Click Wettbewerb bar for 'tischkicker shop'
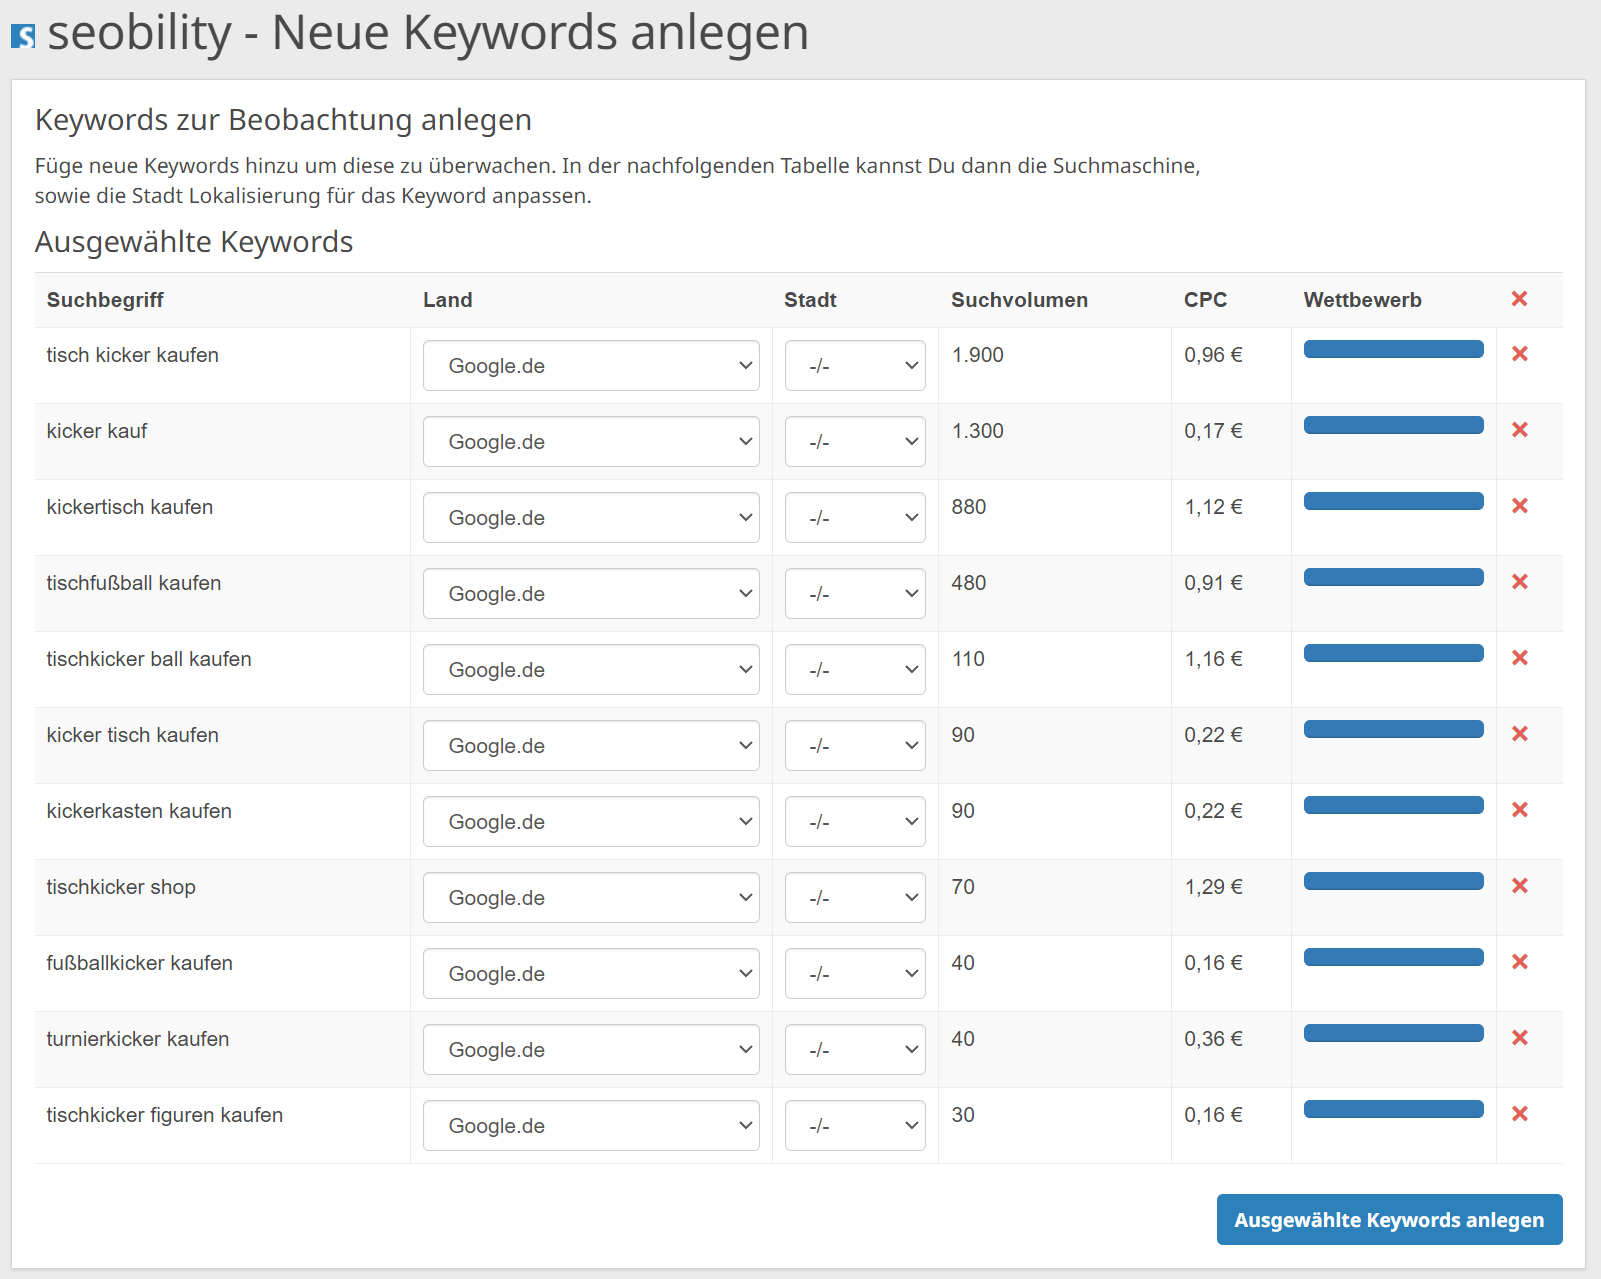1601x1279 pixels. [x=1393, y=881]
